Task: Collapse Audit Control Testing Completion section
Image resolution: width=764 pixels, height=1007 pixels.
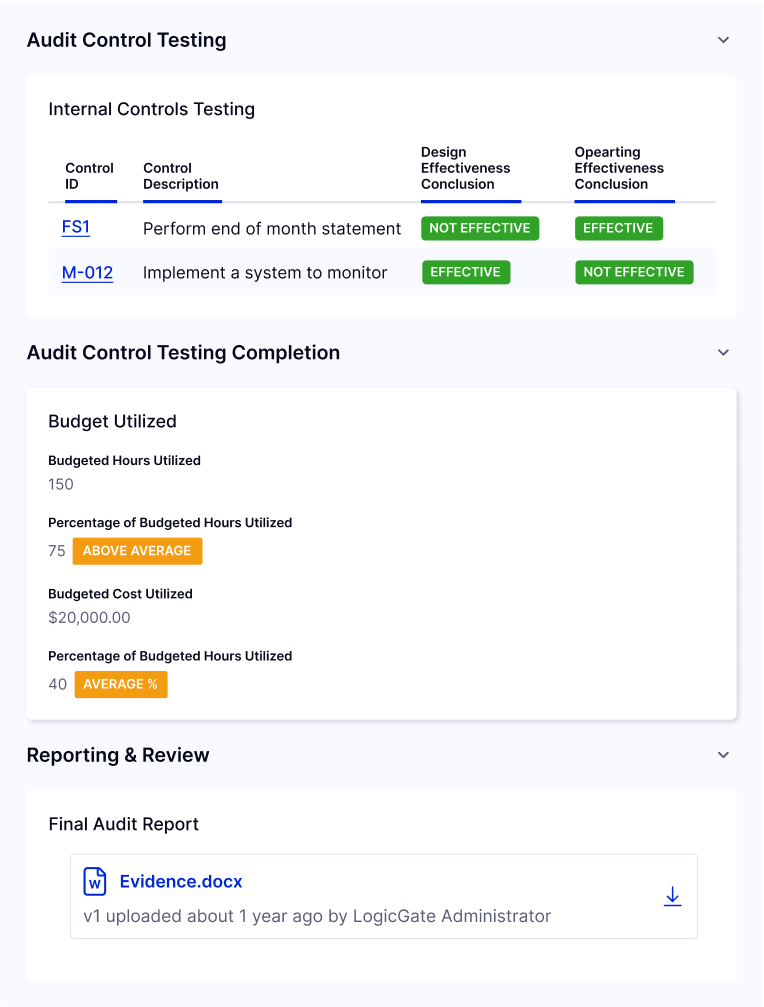Action: (723, 353)
